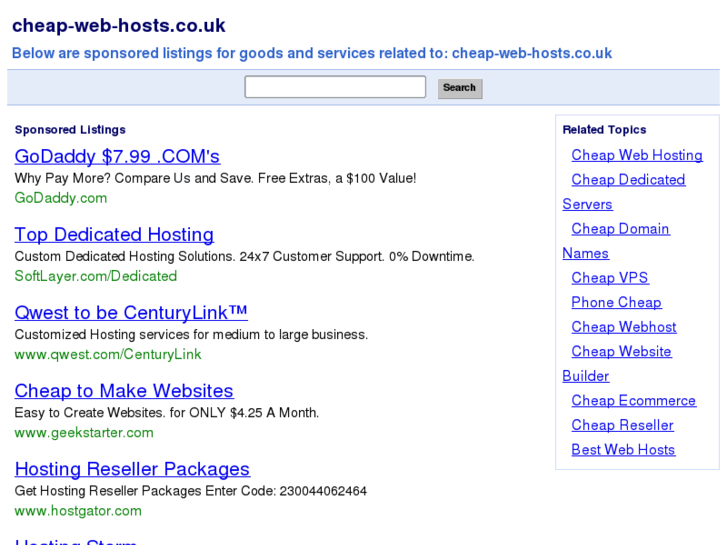Select Cheap Reseller related topic
Screen dimensions: 727x545
(x=622, y=425)
